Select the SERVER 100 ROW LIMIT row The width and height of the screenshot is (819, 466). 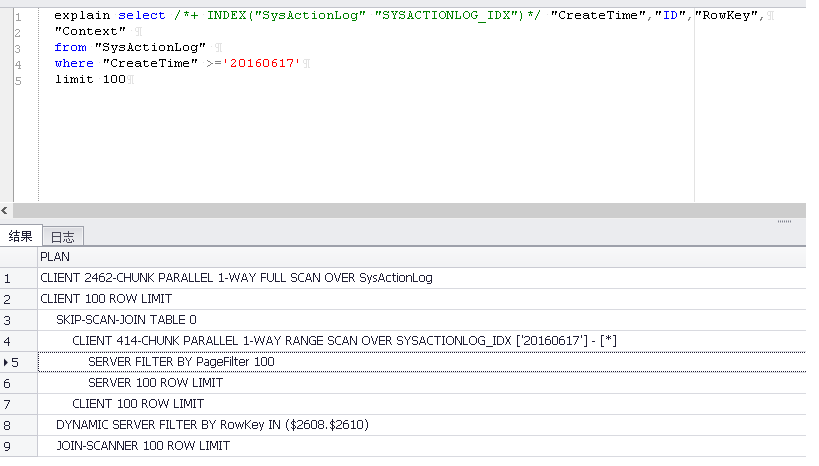tap(155, 383)
